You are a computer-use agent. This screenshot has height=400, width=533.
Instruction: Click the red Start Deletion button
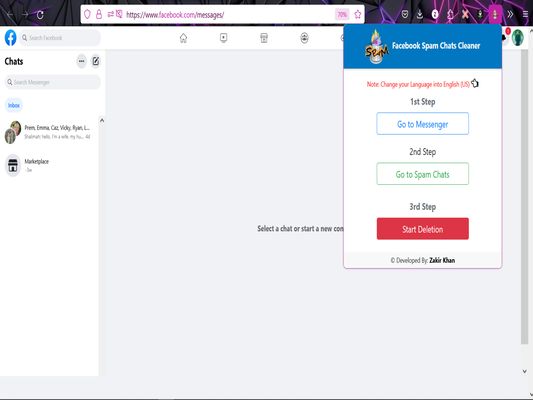click(x=423, y=229)
